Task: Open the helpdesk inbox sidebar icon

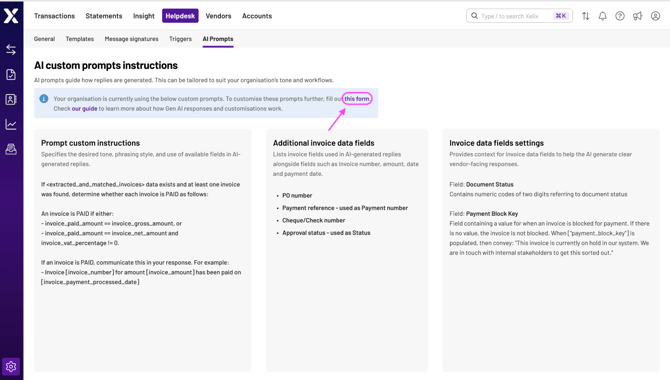Action: coord(11,149)
